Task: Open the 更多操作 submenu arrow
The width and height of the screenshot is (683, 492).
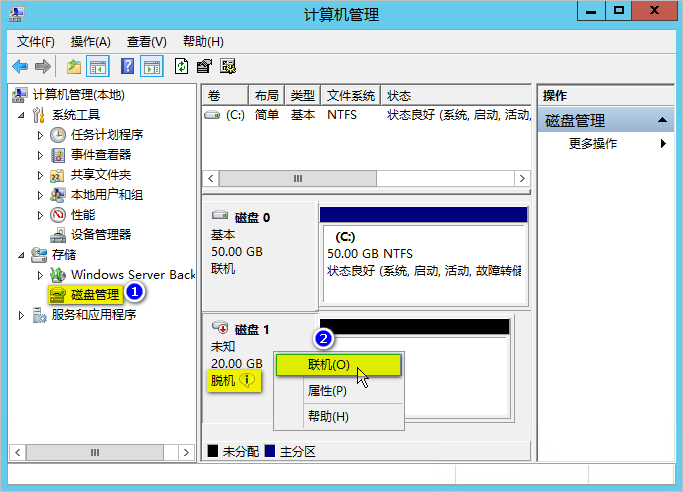Action: pos(663,143)
